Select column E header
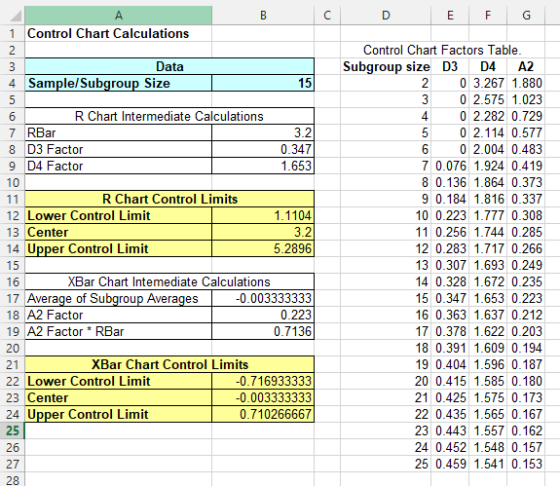The image size is (560, 486). click(x=450, y=15)
